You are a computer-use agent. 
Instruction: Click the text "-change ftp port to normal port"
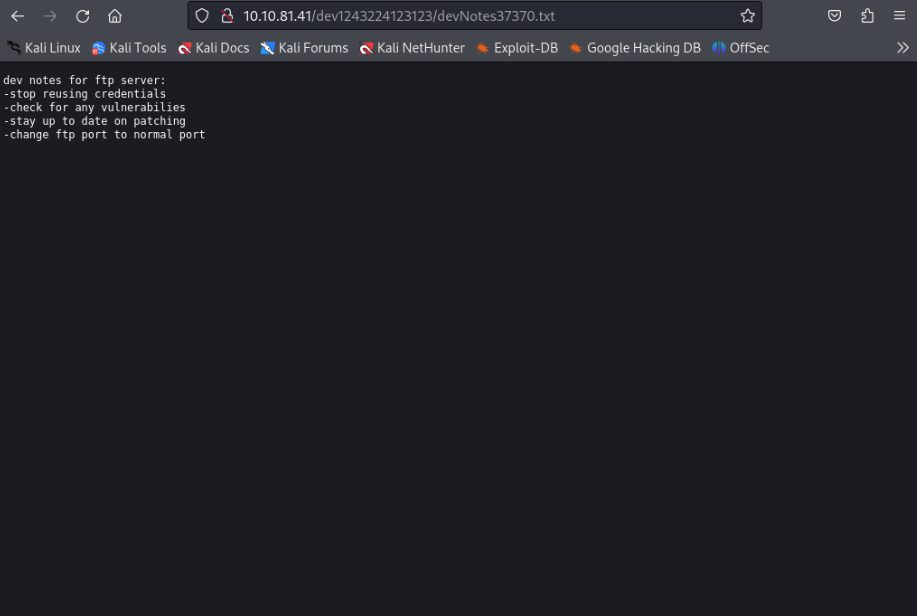click(104, 134)
